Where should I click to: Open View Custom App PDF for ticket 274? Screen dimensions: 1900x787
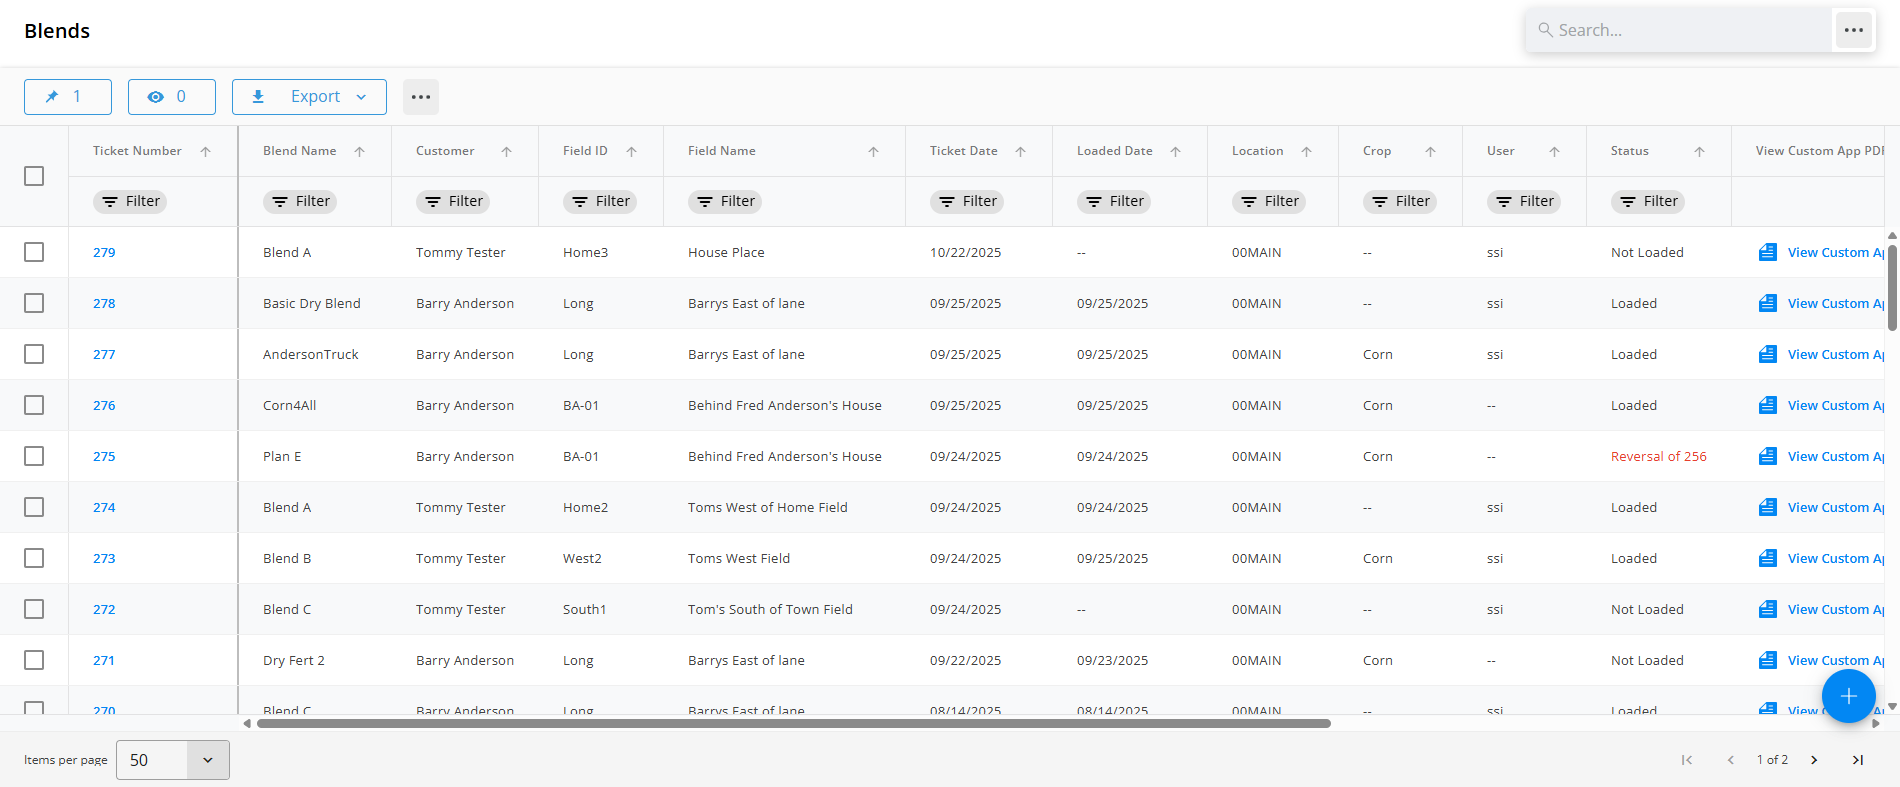(x=1836, y=507)
